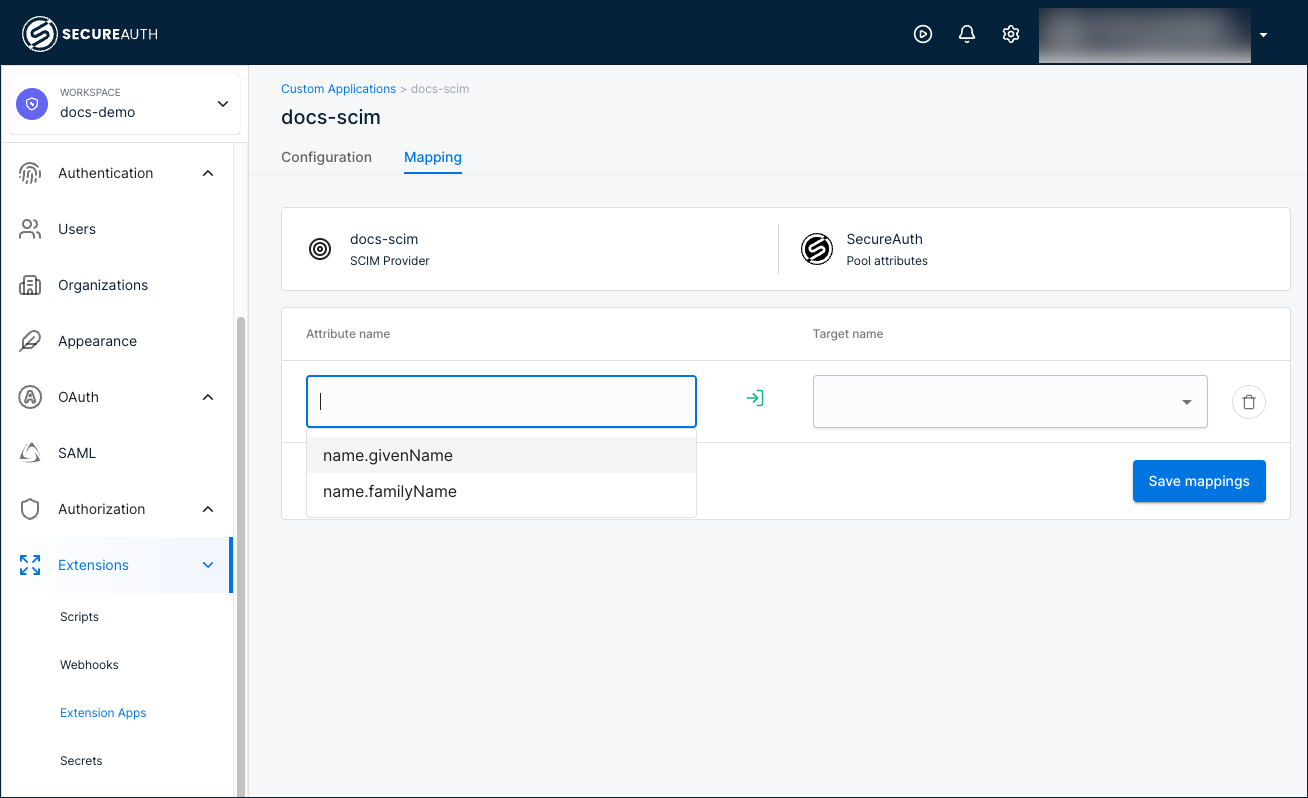Click the Appearance feather icon
The height and width of the screenshot is (798, 1308).
coord(30,341)
